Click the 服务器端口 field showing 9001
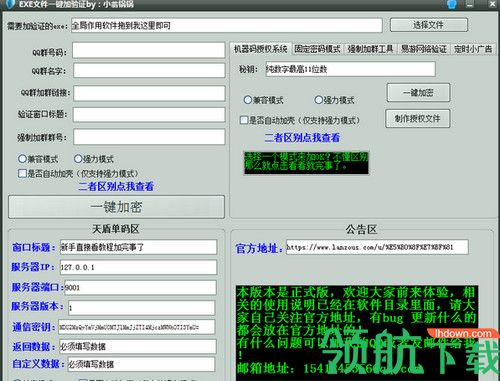The image size is (500, 381). click(x=140, y=287)
